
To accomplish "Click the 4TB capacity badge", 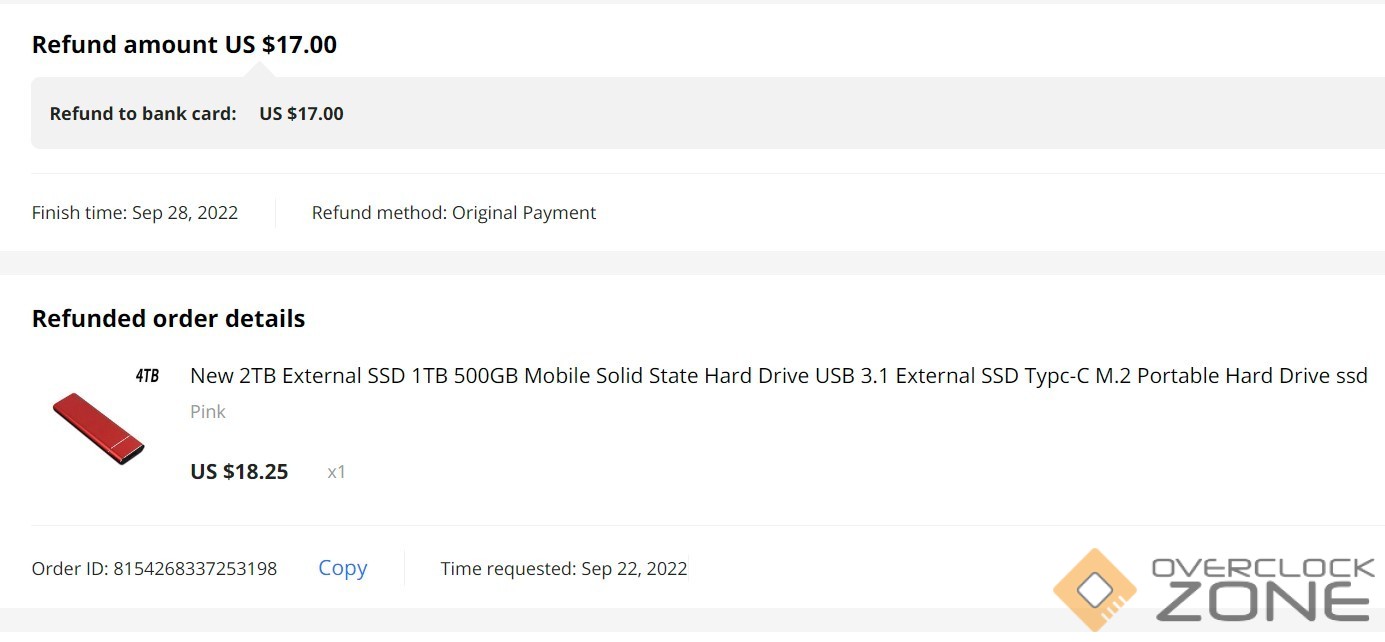I will click(x=147, y=376).
